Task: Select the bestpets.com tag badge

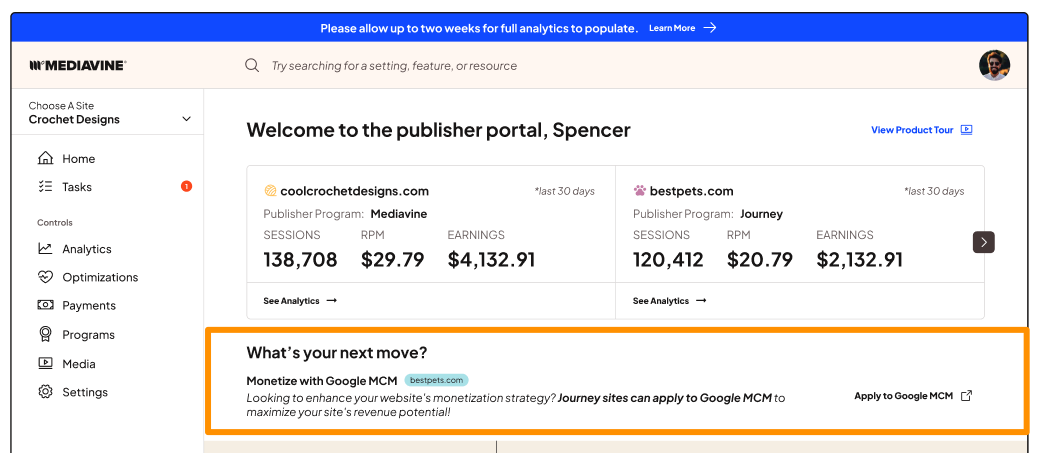Action: click(437, 380)
